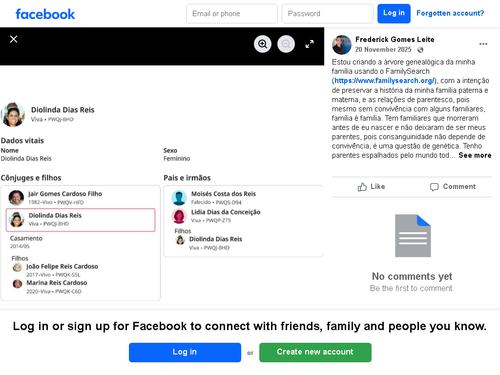The width and height of the screenshot is (500, 375).
Task: Click the Facebook logo
Action: point(45,14)
